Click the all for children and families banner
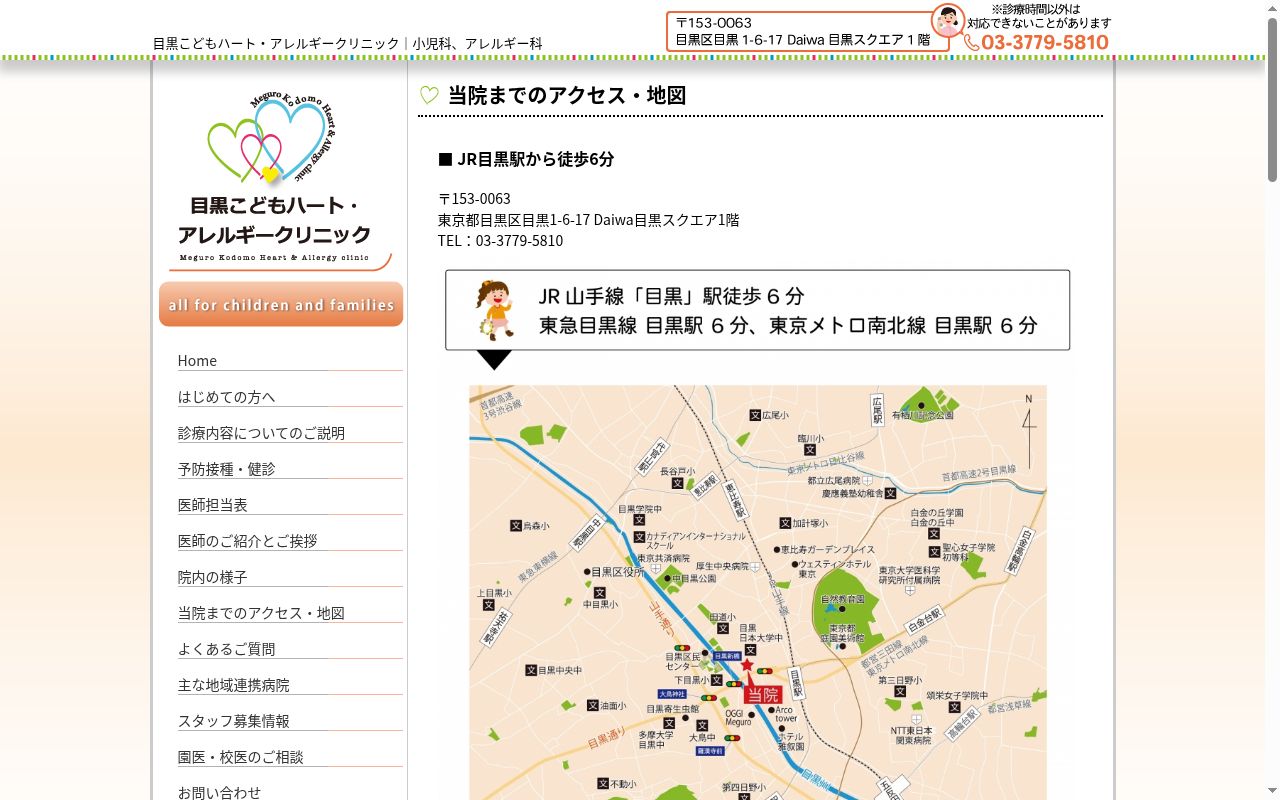The image size is (1280, 800). (x=281, y=304)
